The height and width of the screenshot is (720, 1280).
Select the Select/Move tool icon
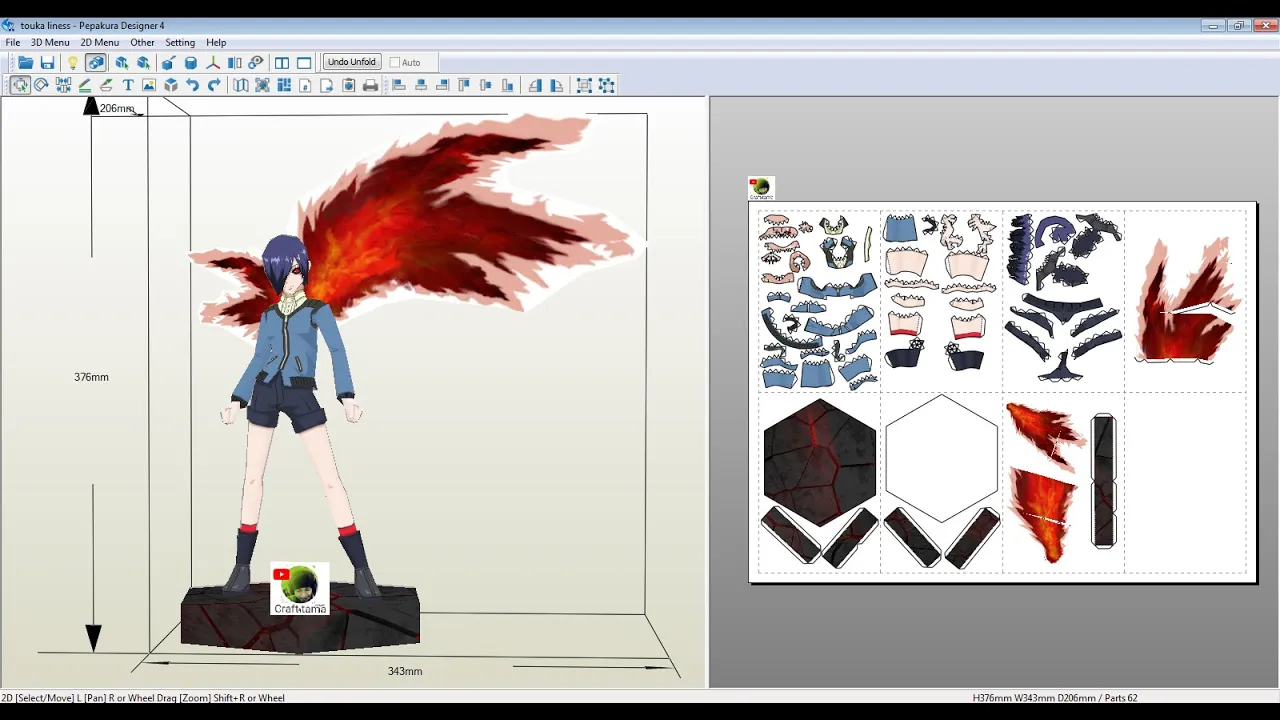pyautogui.click(x=20, y=85)
